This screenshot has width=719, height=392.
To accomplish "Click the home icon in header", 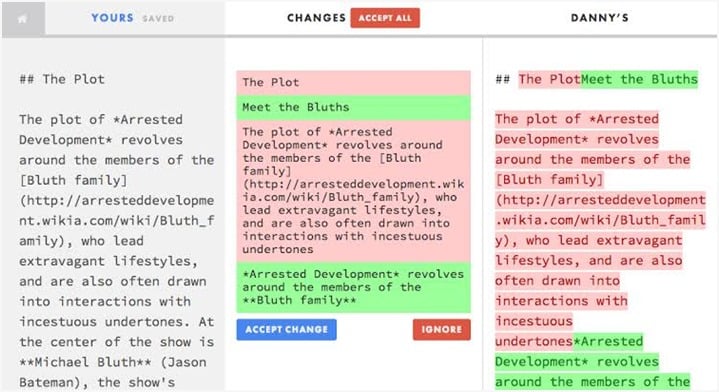I will click(x=23, y=18).
